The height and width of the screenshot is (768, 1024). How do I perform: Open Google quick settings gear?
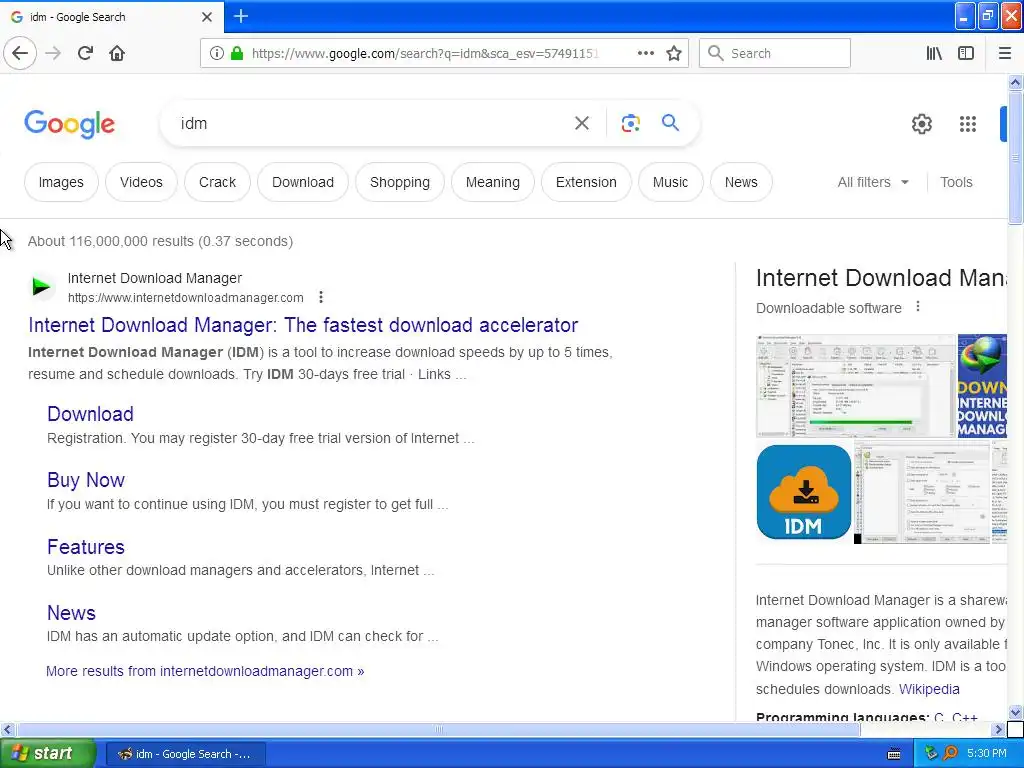point(921,123)
